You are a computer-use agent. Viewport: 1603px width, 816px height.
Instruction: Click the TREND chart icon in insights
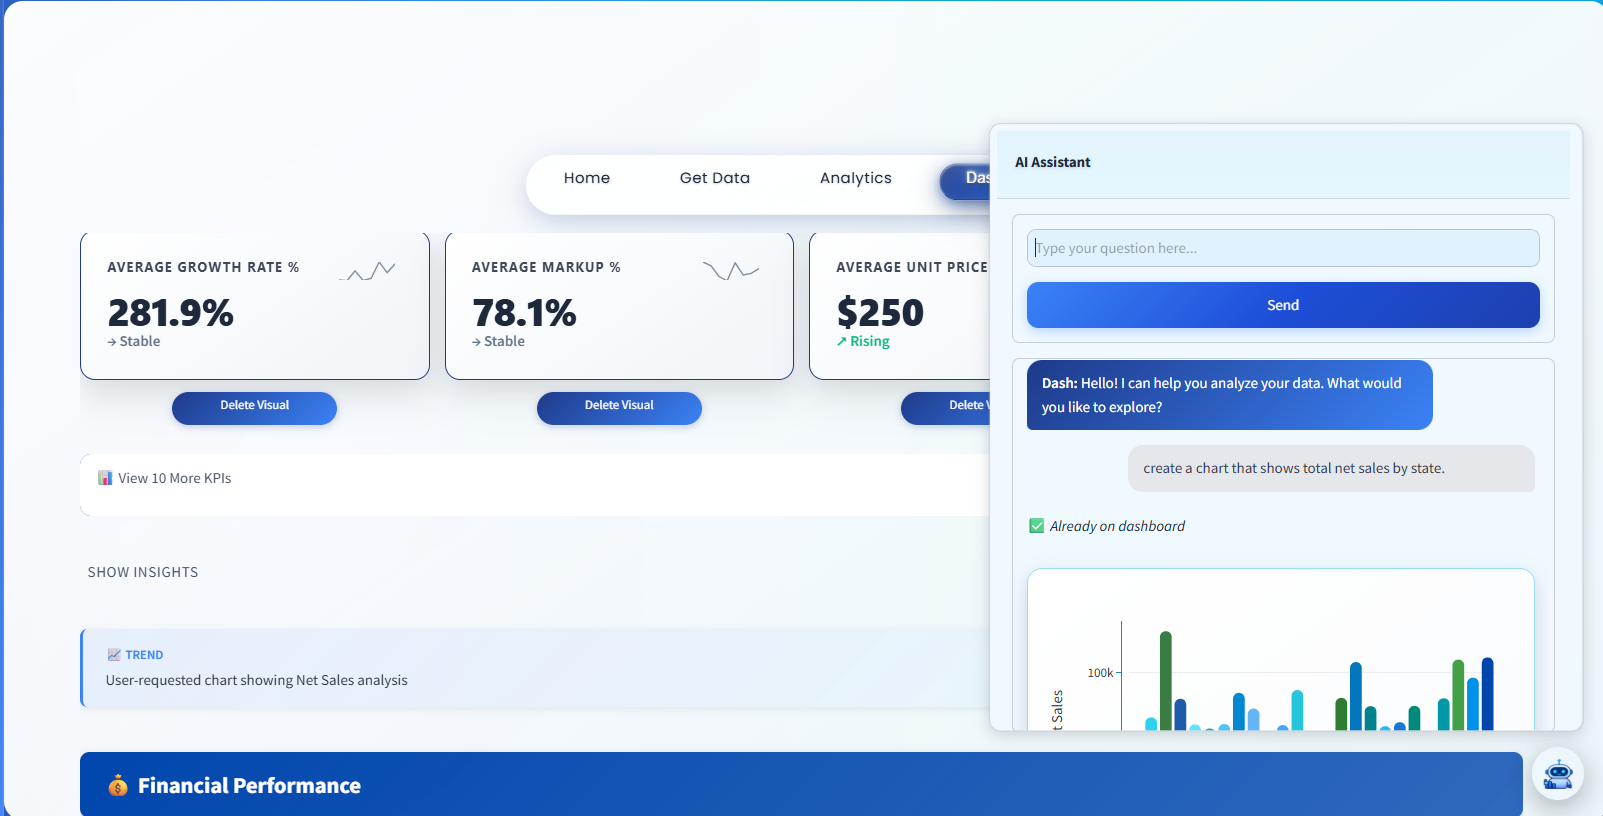114,655
